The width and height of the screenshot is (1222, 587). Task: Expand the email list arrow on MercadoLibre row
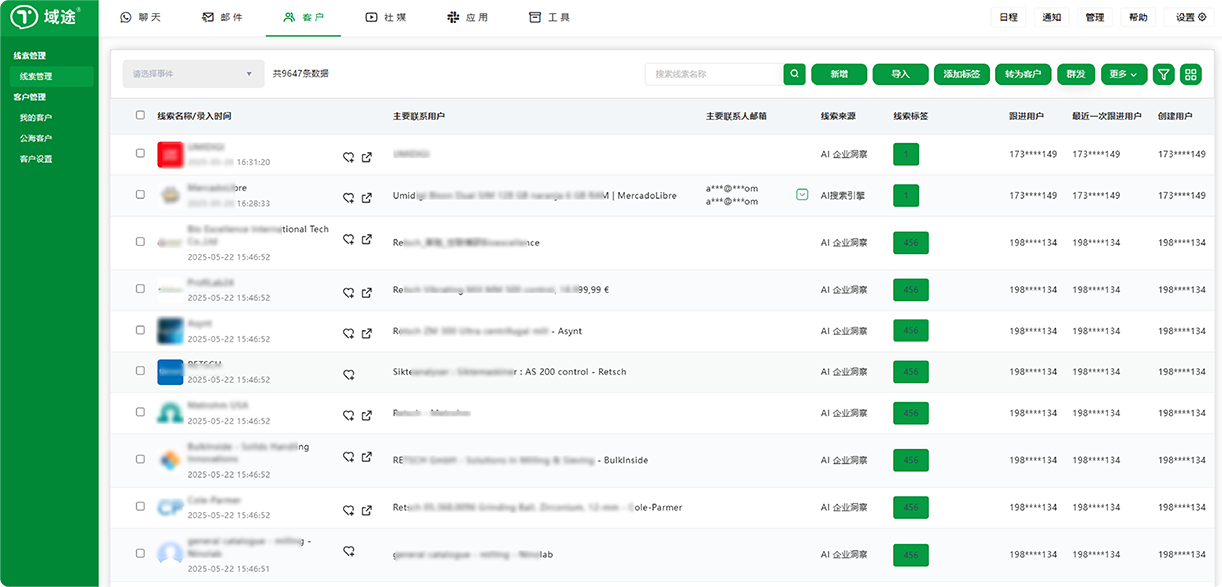tap(802, 195)
